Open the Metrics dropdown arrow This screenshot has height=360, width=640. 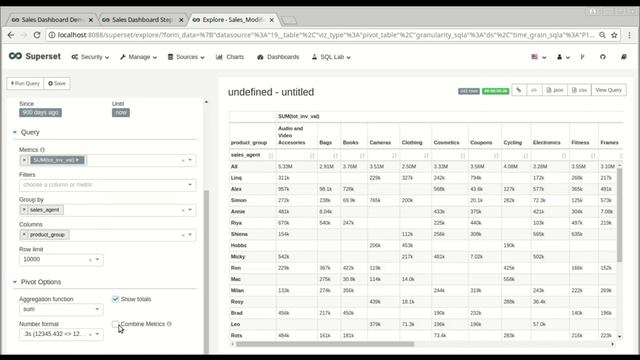tap(190, 160)
